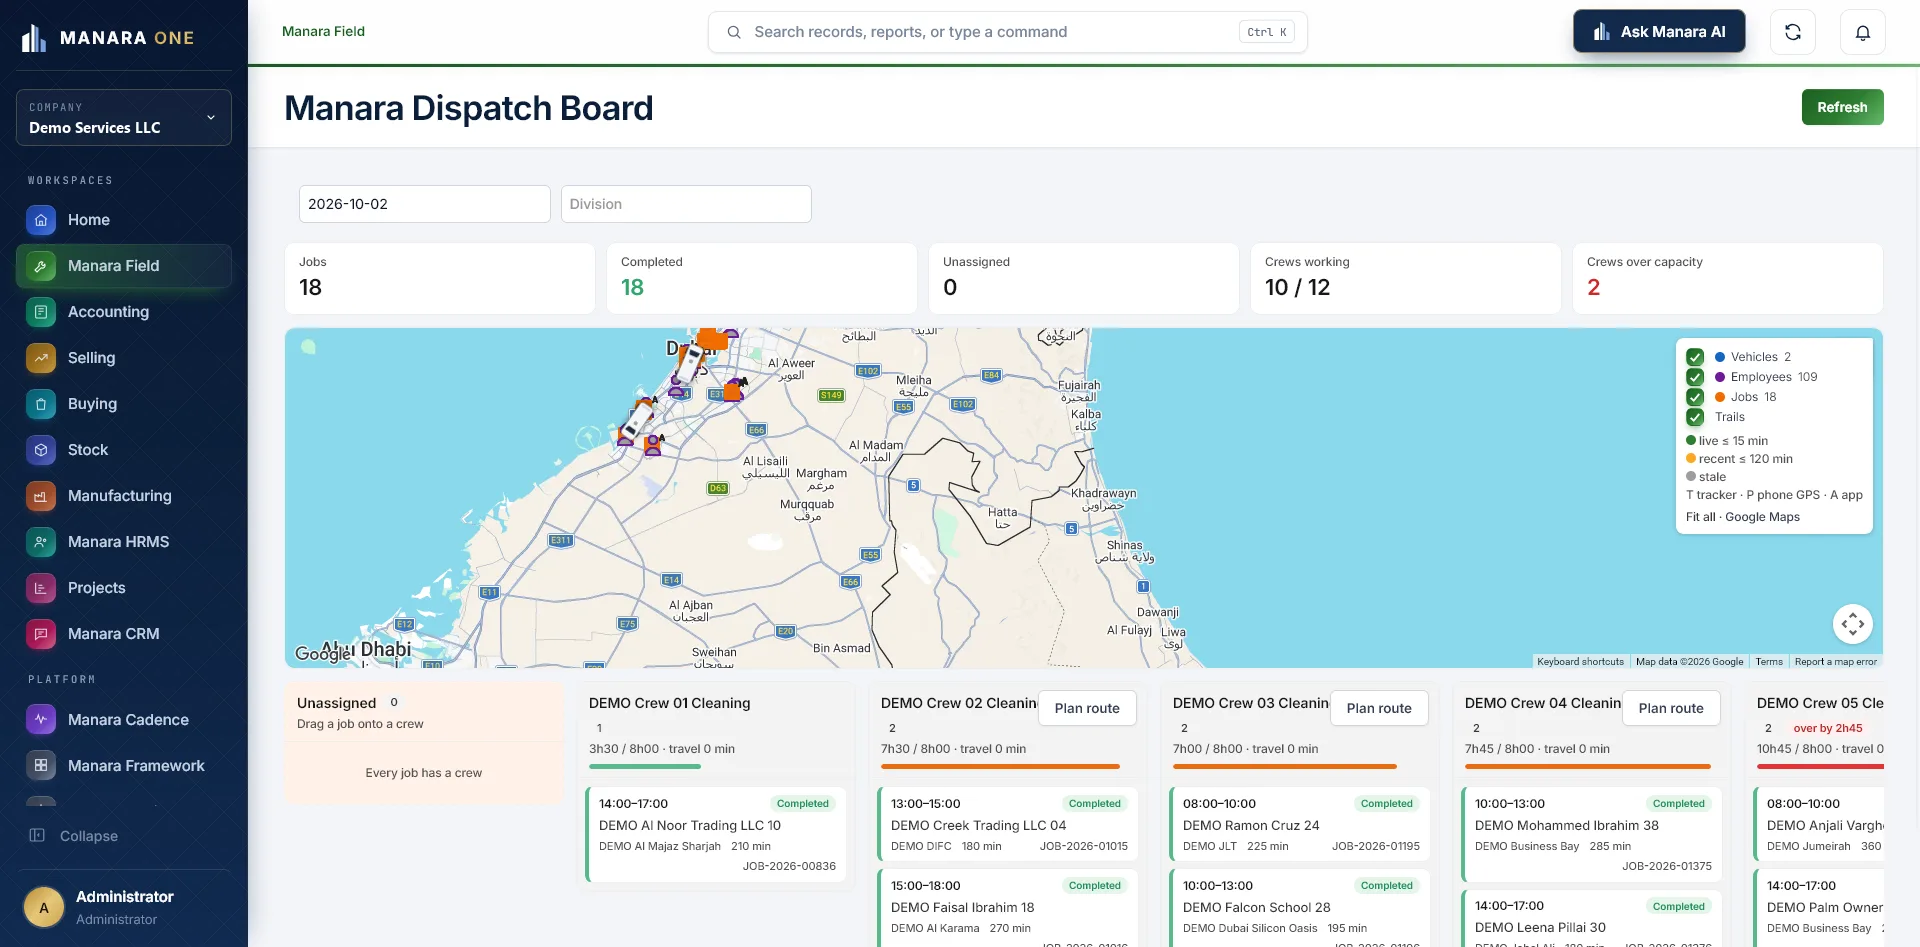Open job DEMO Faisal Ibrahim 18
The height and width of the screenshot is (947, 1920).
pos(1008,908)
